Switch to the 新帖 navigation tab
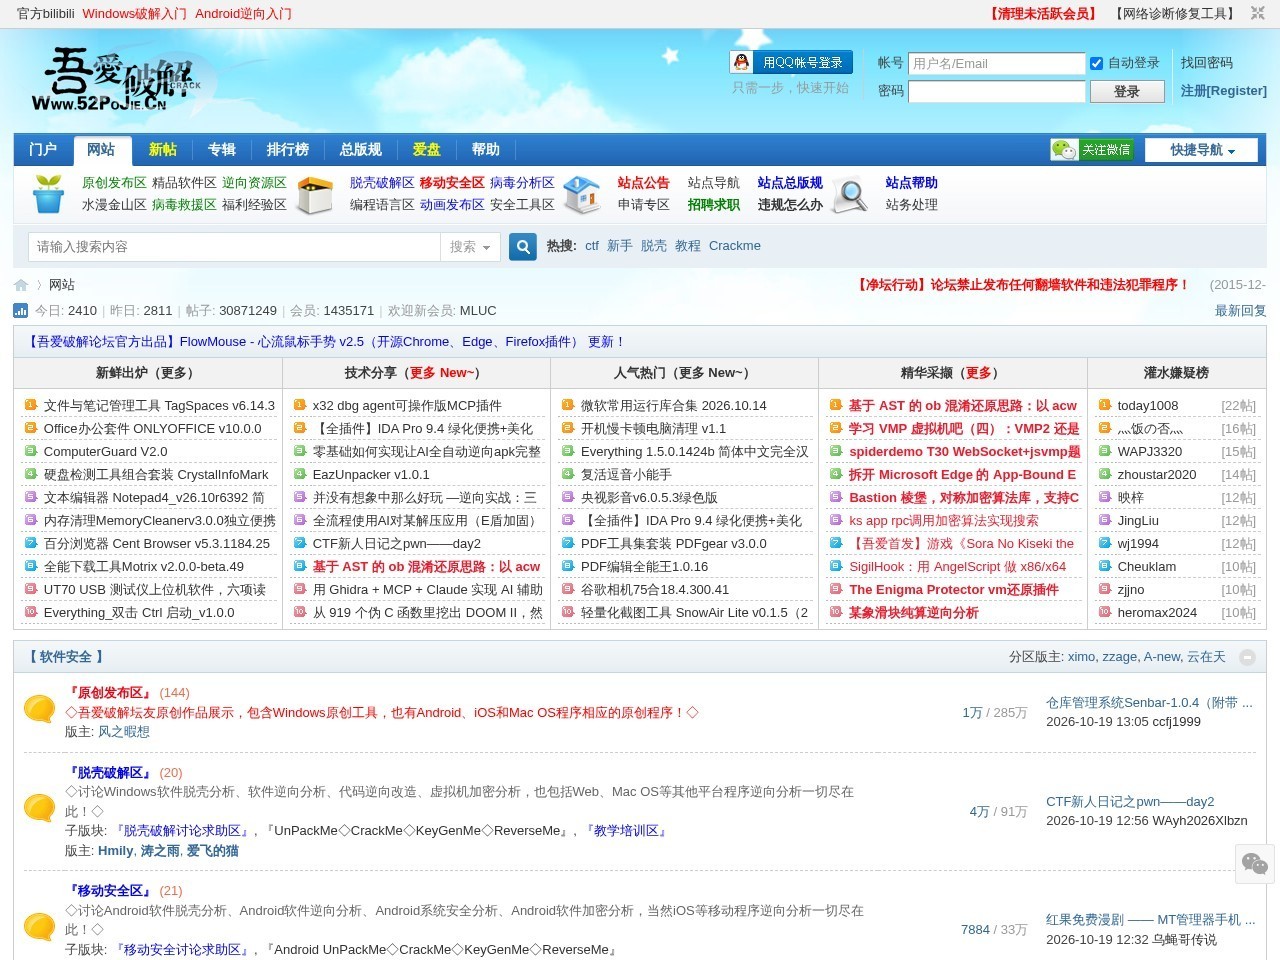Viewport: 1280px width, 960px height. 163,149
